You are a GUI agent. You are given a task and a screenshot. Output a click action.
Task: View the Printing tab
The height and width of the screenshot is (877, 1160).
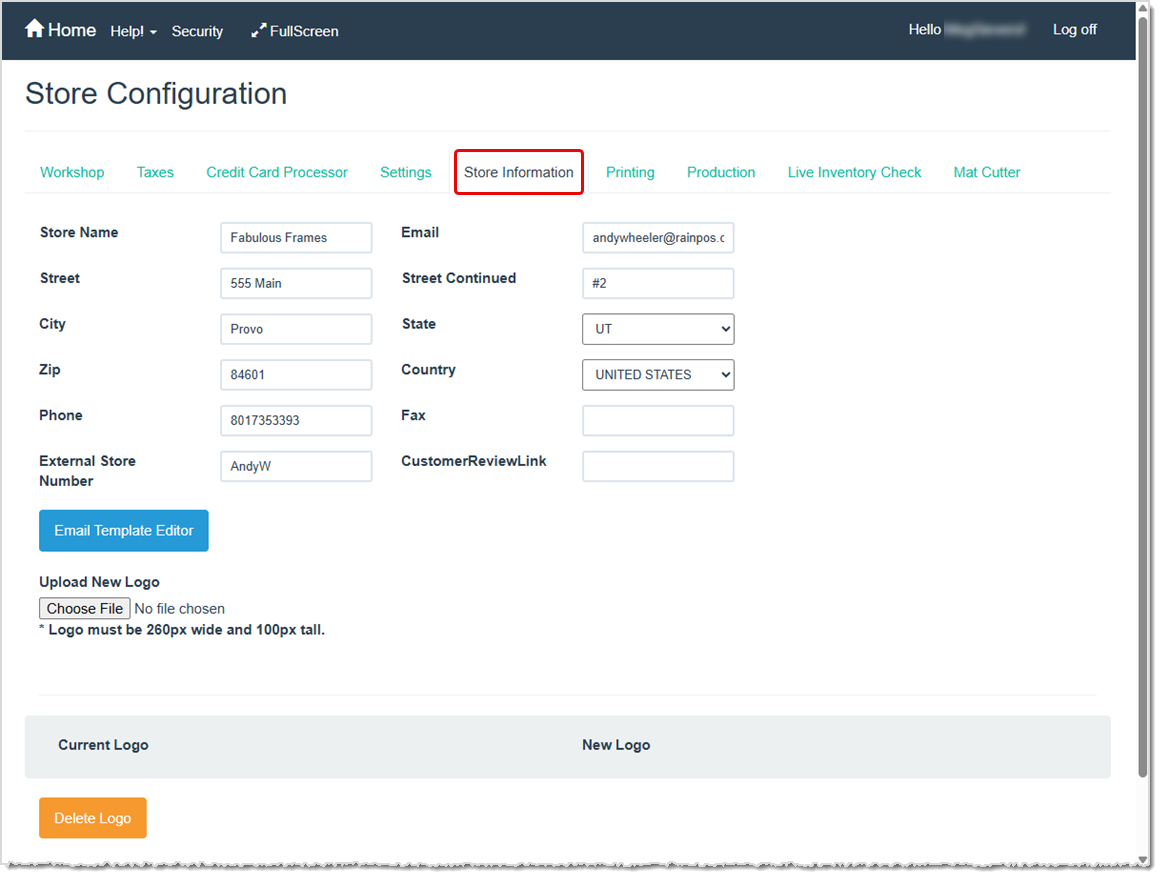click(x=630, y=172)
